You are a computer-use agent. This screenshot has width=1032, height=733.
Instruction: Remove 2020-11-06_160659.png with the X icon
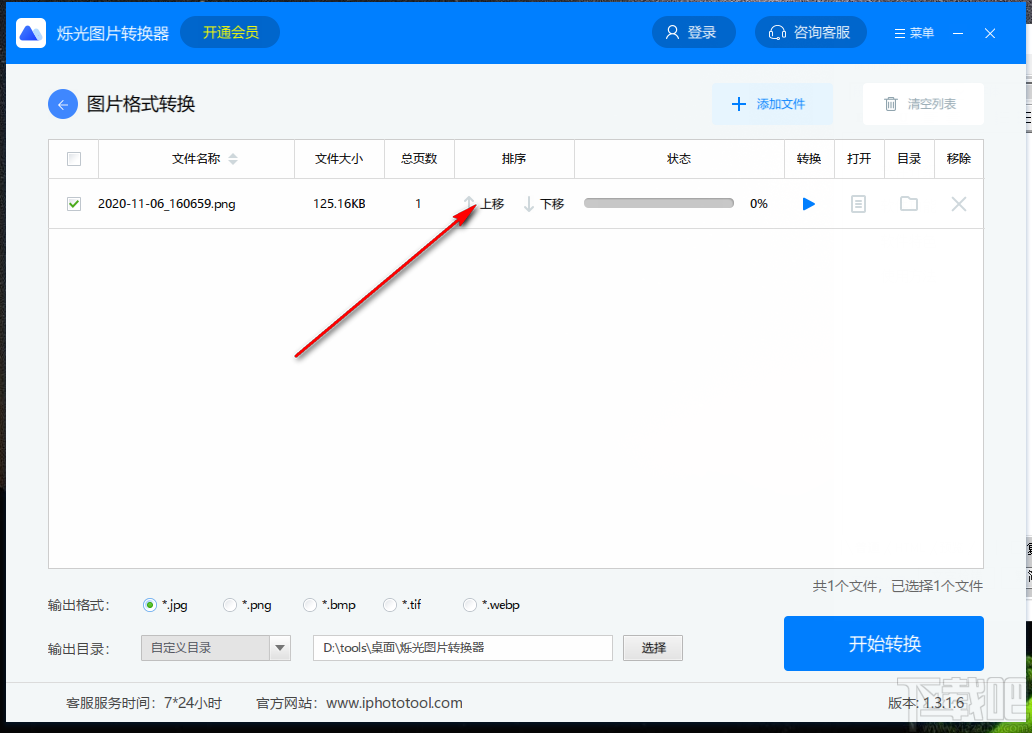958,203
